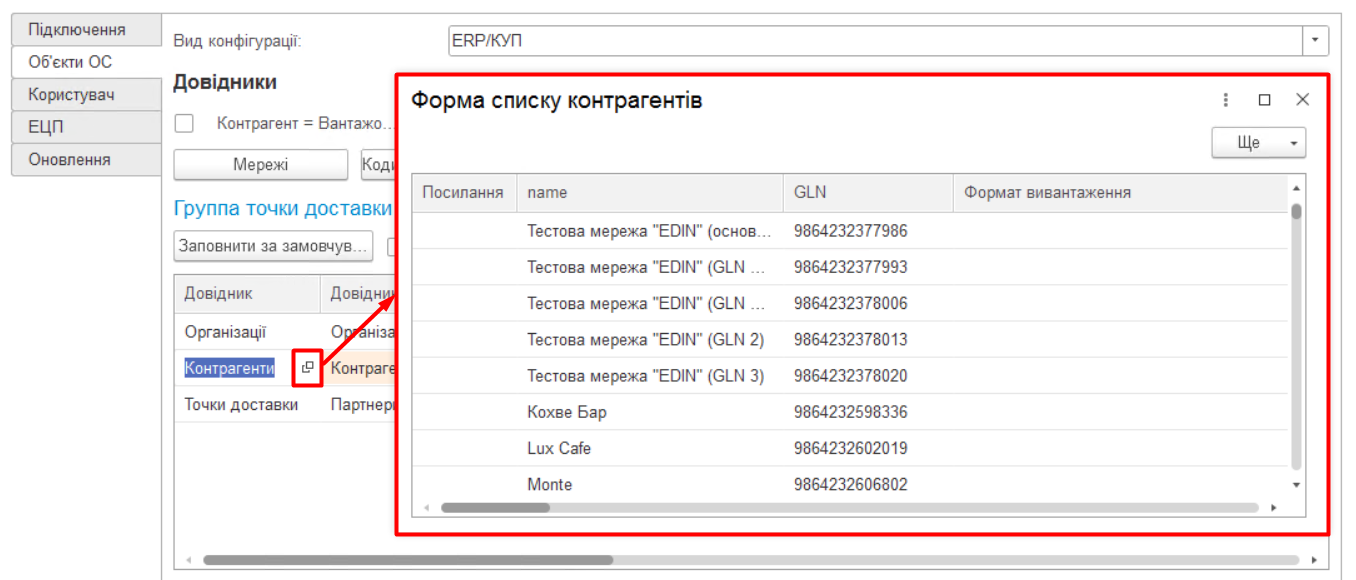The width and height of the screenshot is (1356, 580).
Task: Open the Користувач tab
Action: pos(84,95)
